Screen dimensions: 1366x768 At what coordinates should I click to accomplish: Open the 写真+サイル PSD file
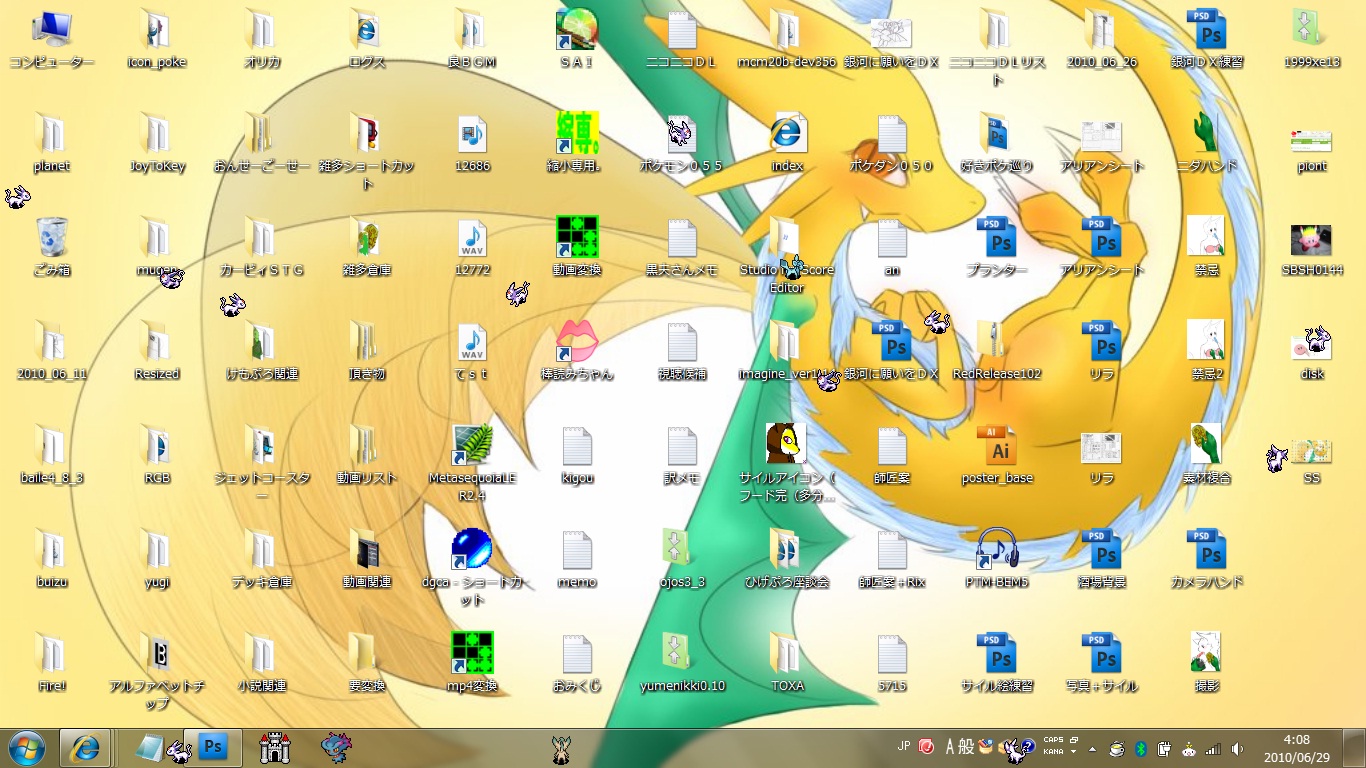[1102, 664]
